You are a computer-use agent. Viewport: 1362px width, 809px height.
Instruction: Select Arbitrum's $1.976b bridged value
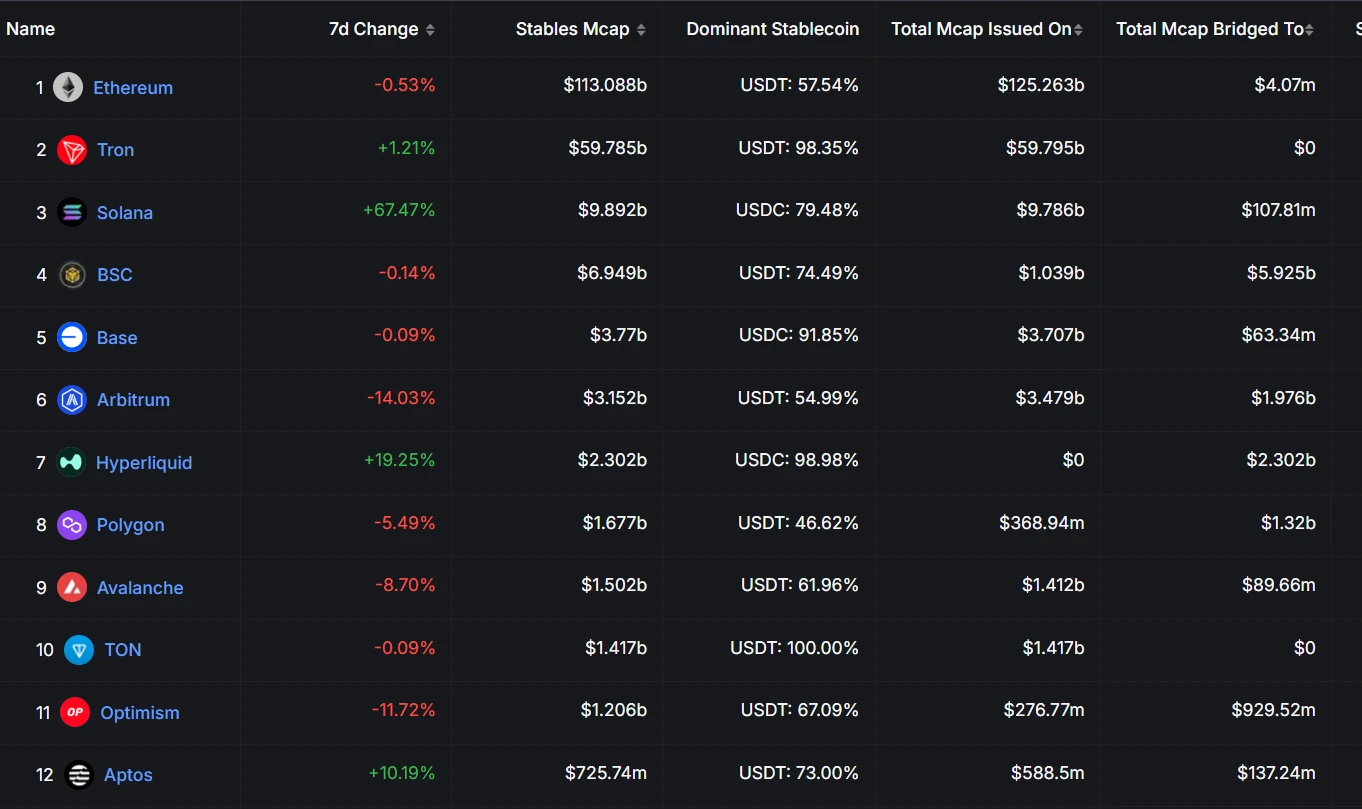pyautogui.click(x=1283, y=398)
